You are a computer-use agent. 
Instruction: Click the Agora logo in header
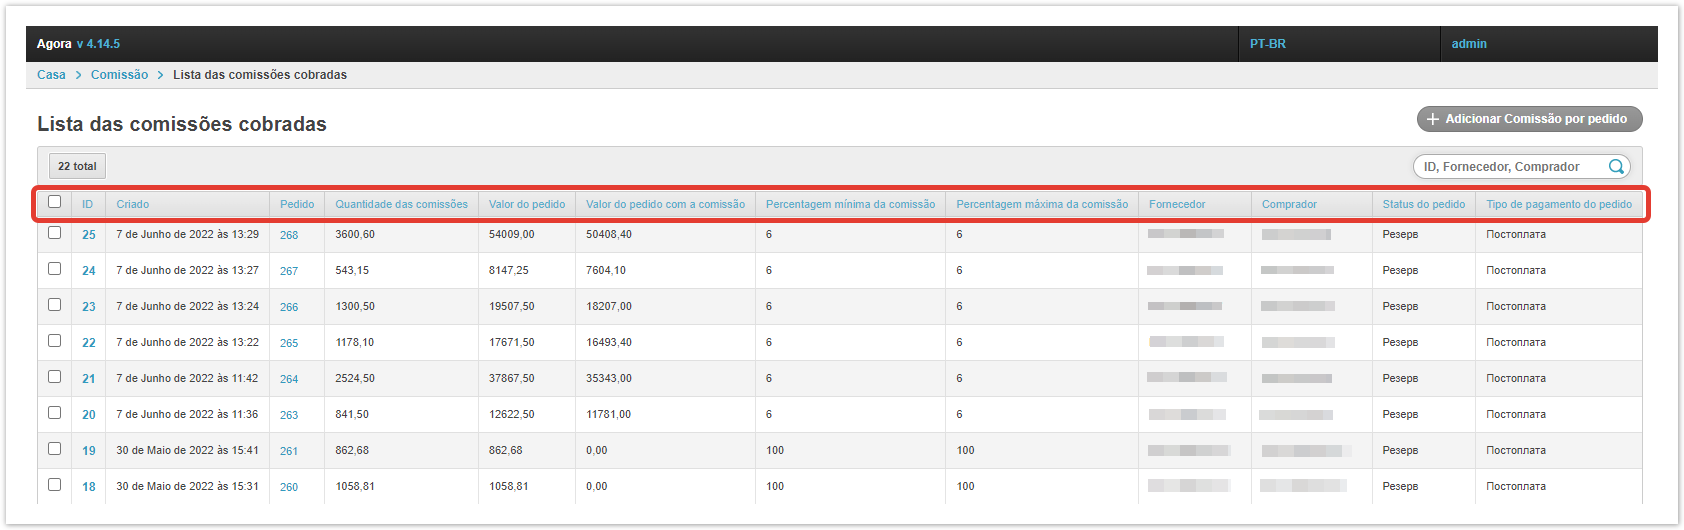click(x=54, y=44)
